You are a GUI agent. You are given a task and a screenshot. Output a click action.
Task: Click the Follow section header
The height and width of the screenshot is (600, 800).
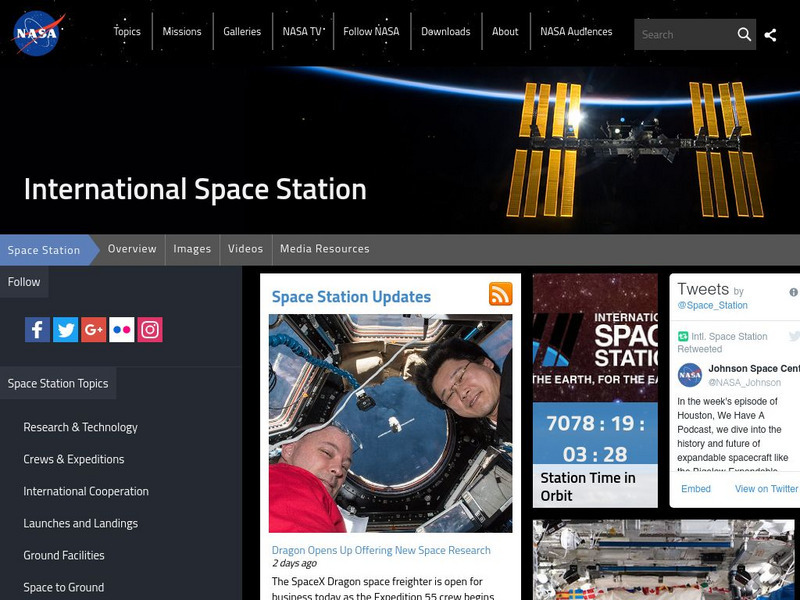point(24,282)
